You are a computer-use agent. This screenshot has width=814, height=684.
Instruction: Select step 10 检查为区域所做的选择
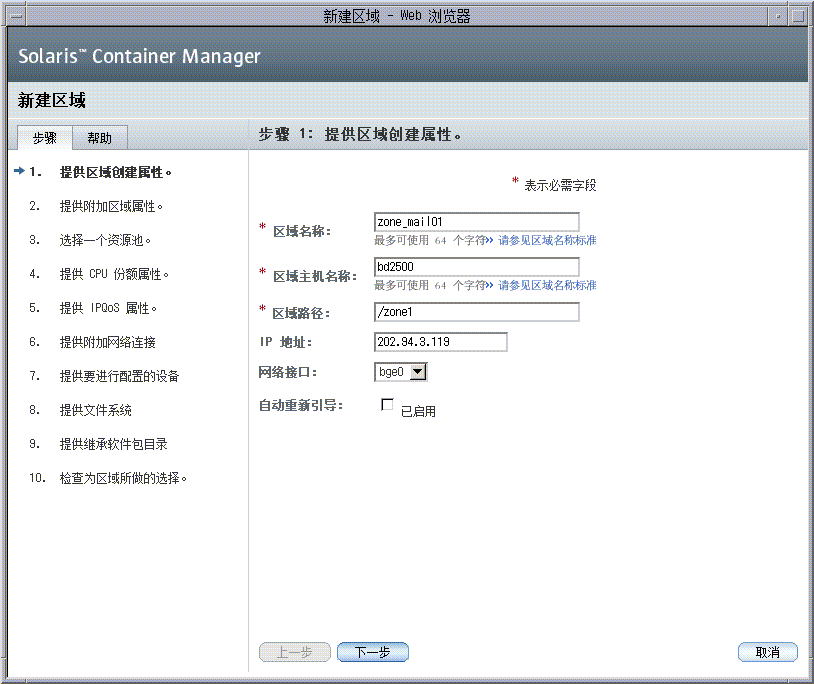(123, 478)
